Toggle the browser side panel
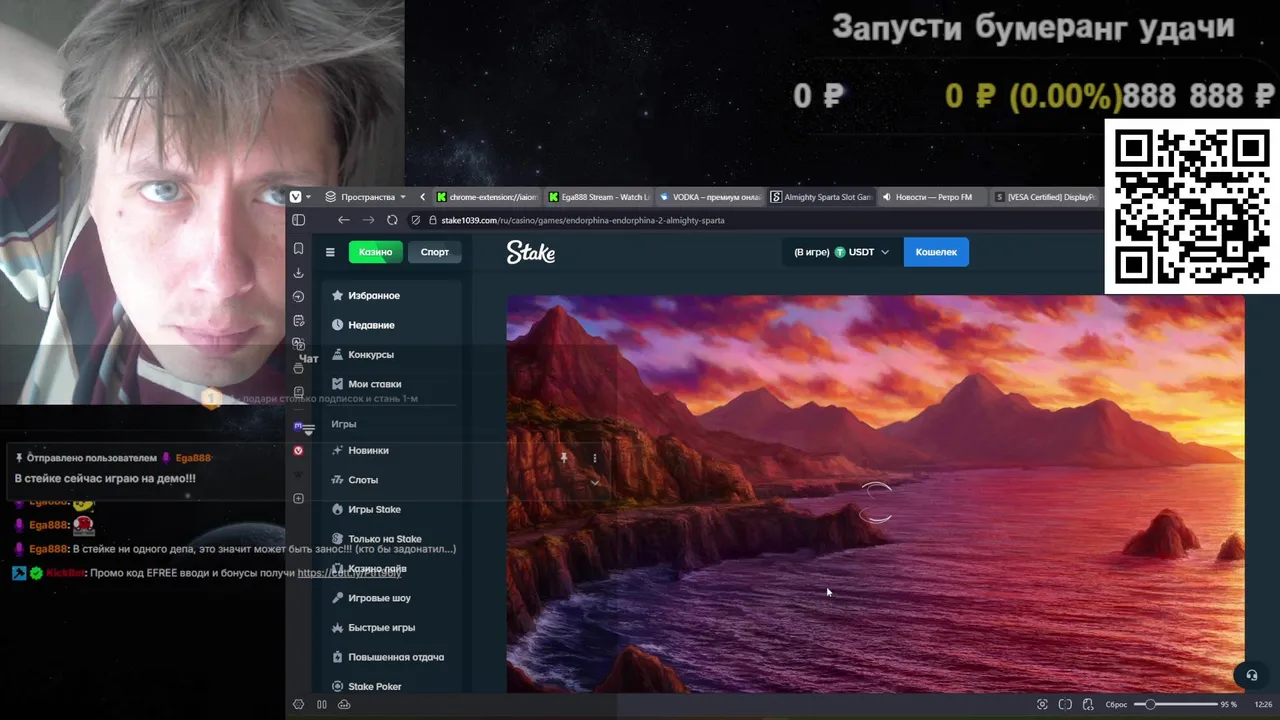The image size is (1280, 720). tap(298, 220)
